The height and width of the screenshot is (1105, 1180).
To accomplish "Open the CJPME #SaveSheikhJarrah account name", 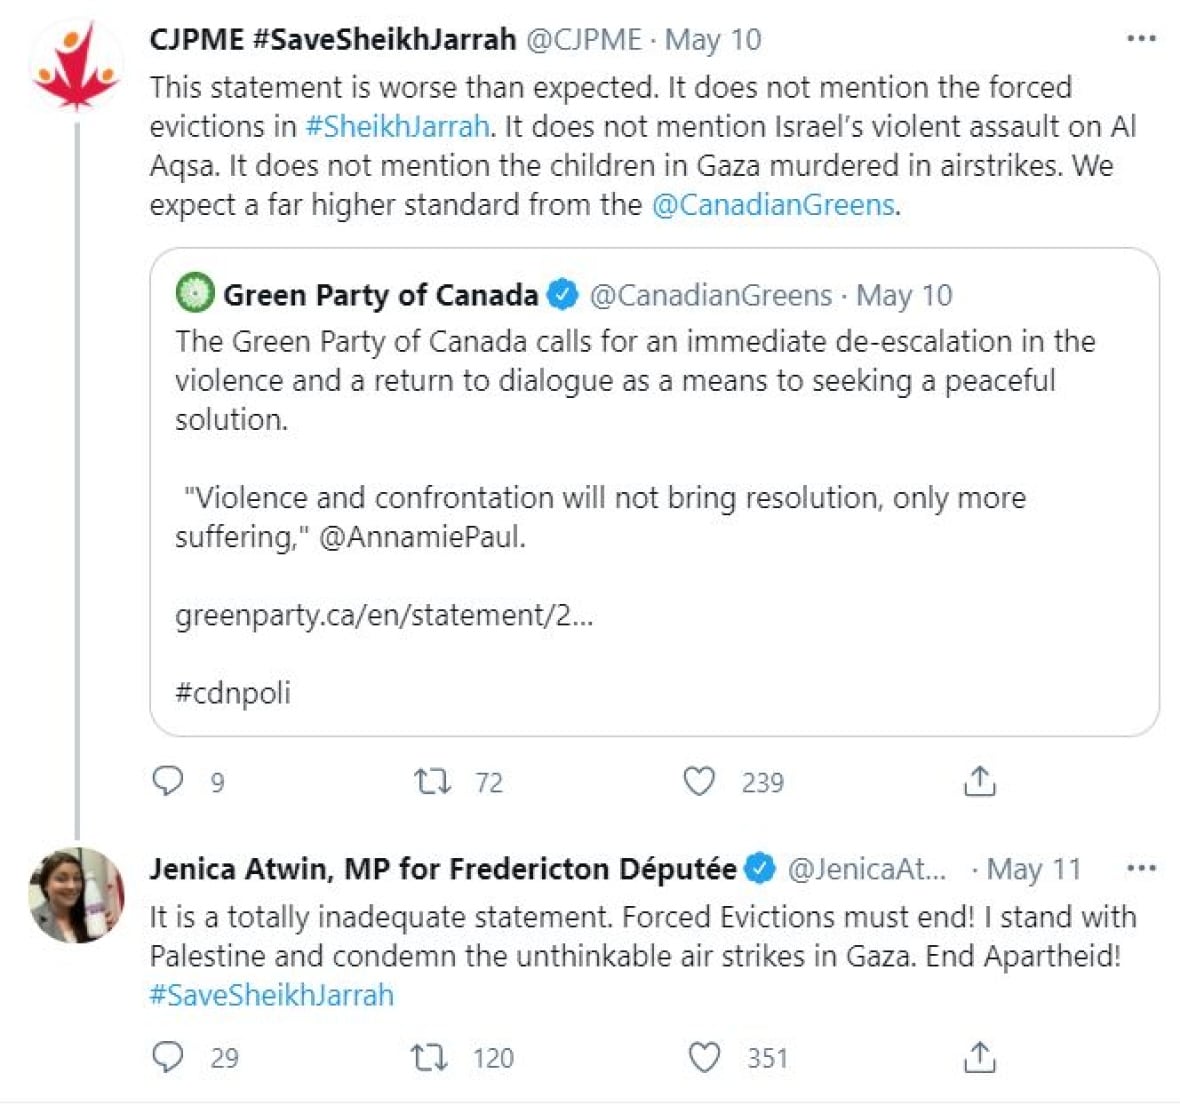I will 333,39.
